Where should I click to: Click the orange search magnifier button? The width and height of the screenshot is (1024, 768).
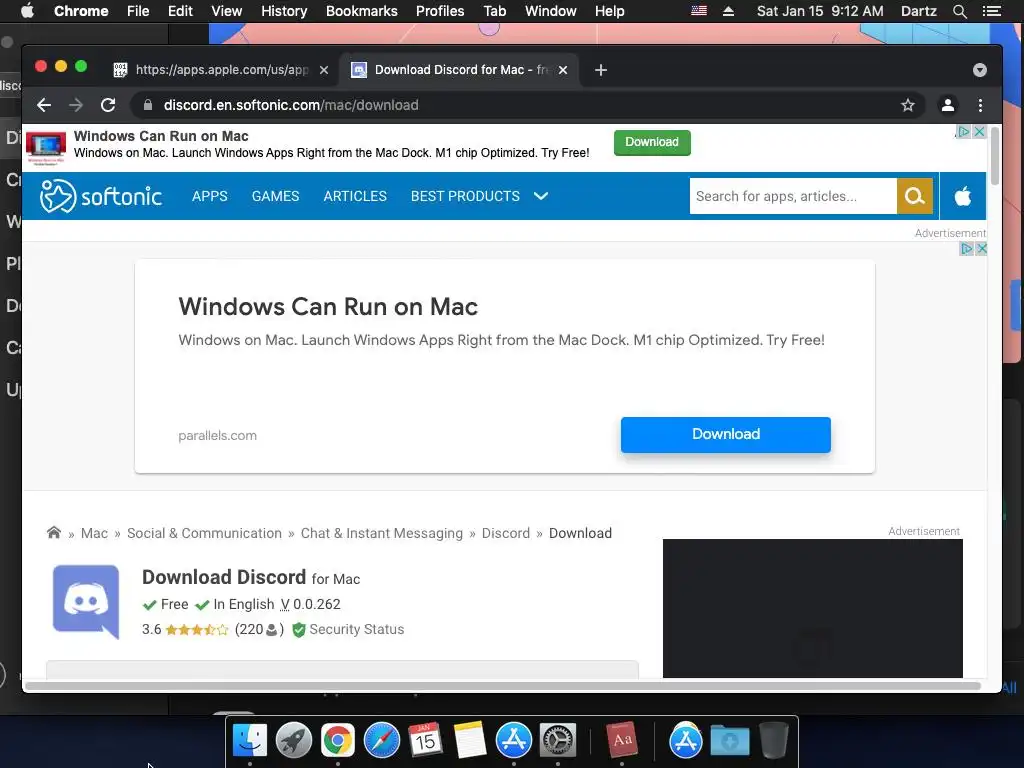tap(914, 196)
